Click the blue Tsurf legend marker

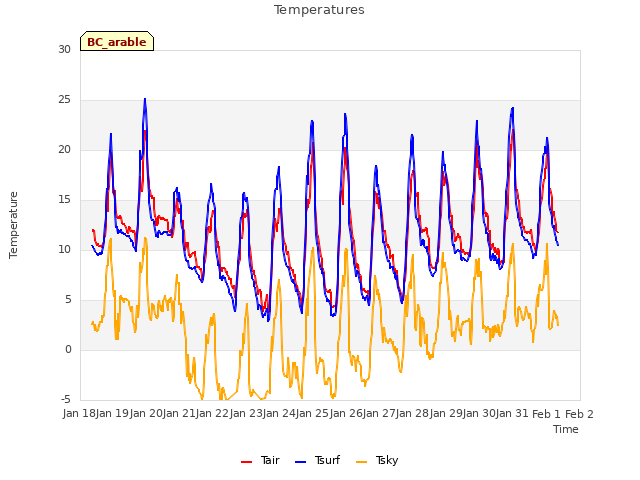pyautogui.click(x=300, y=462)
